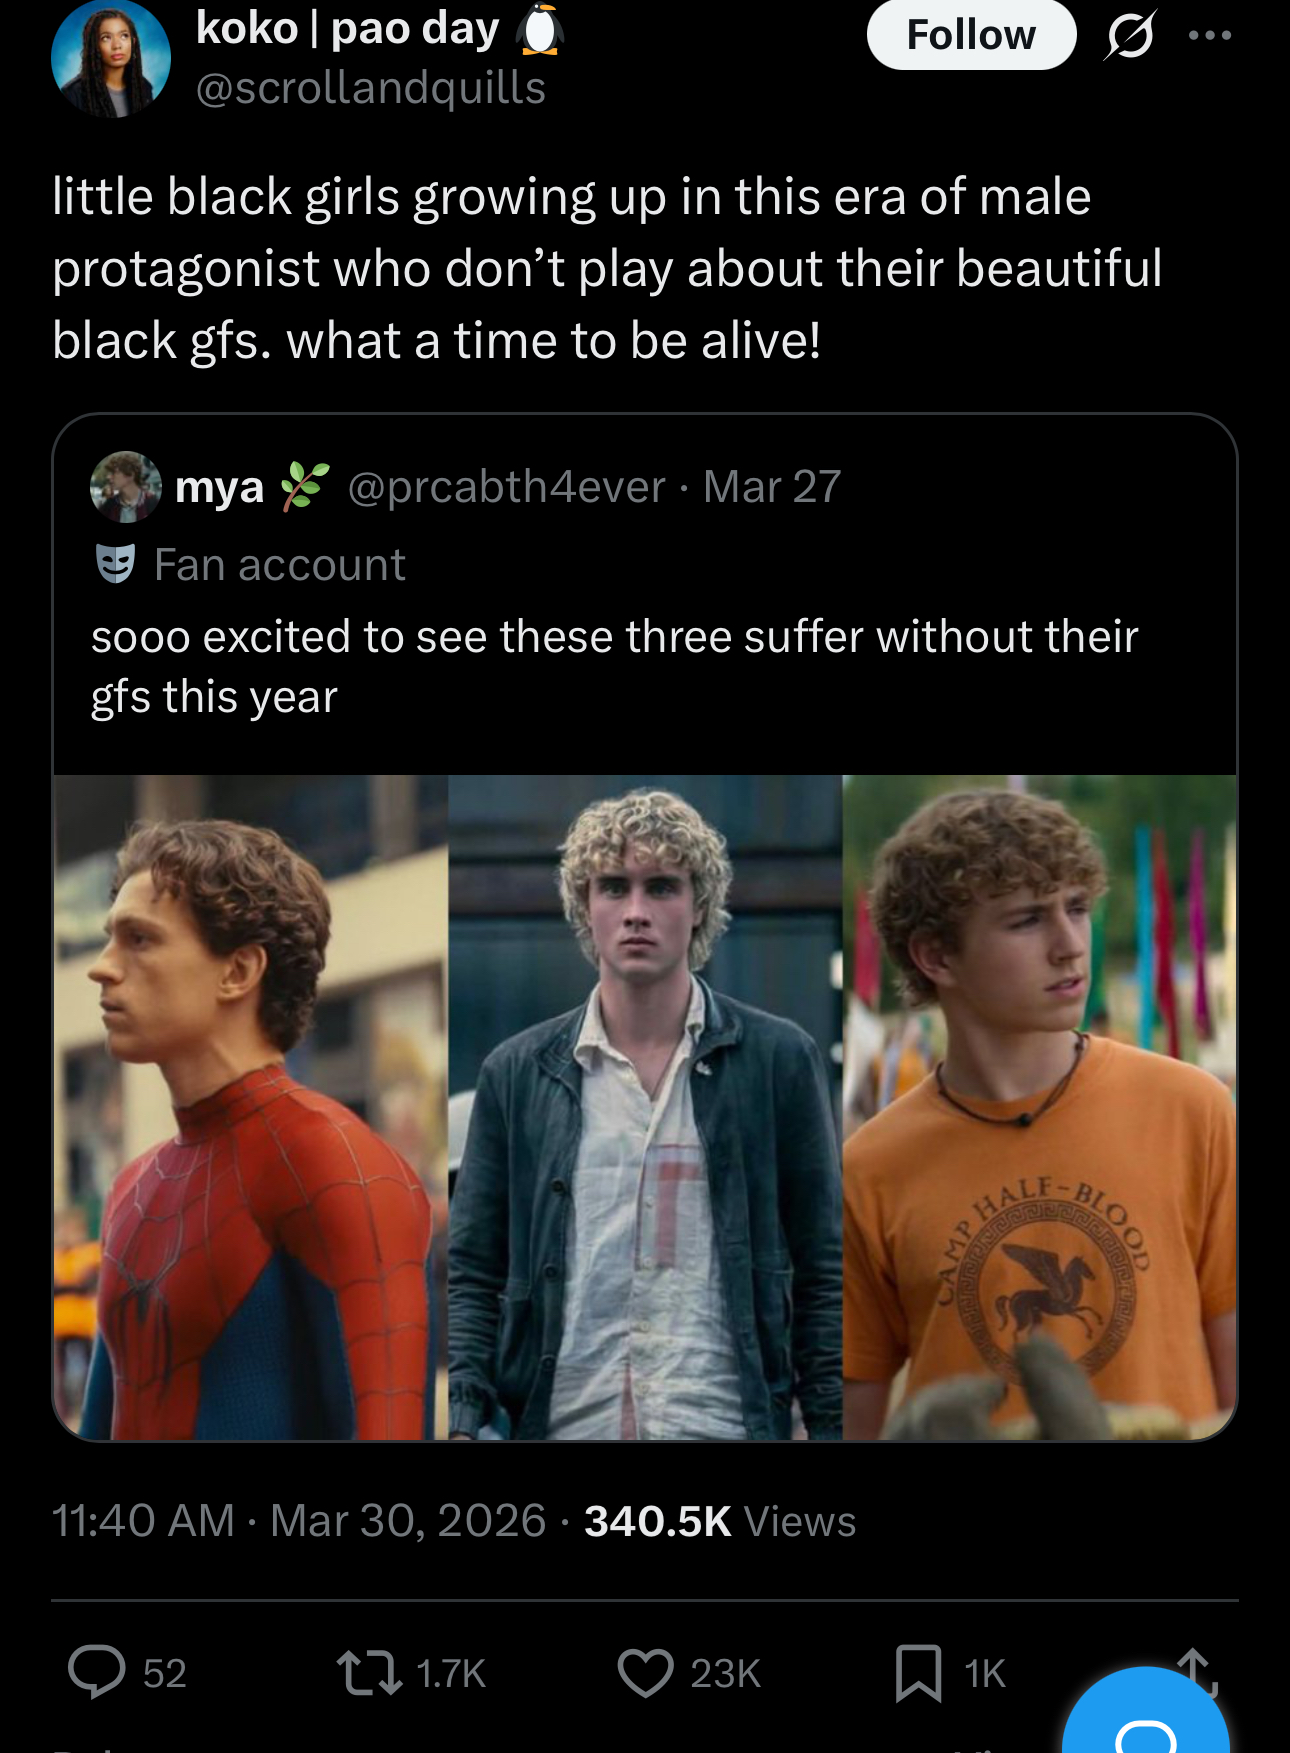Viewport: 1290px width, 1753px height.
Task: Open mya's small profile avatar
Action: [126, 487]
